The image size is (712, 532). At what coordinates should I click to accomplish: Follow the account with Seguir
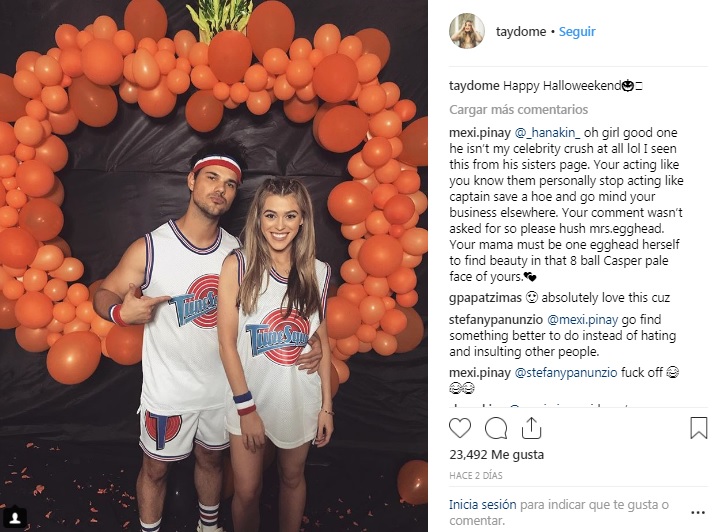click(577, 32)
